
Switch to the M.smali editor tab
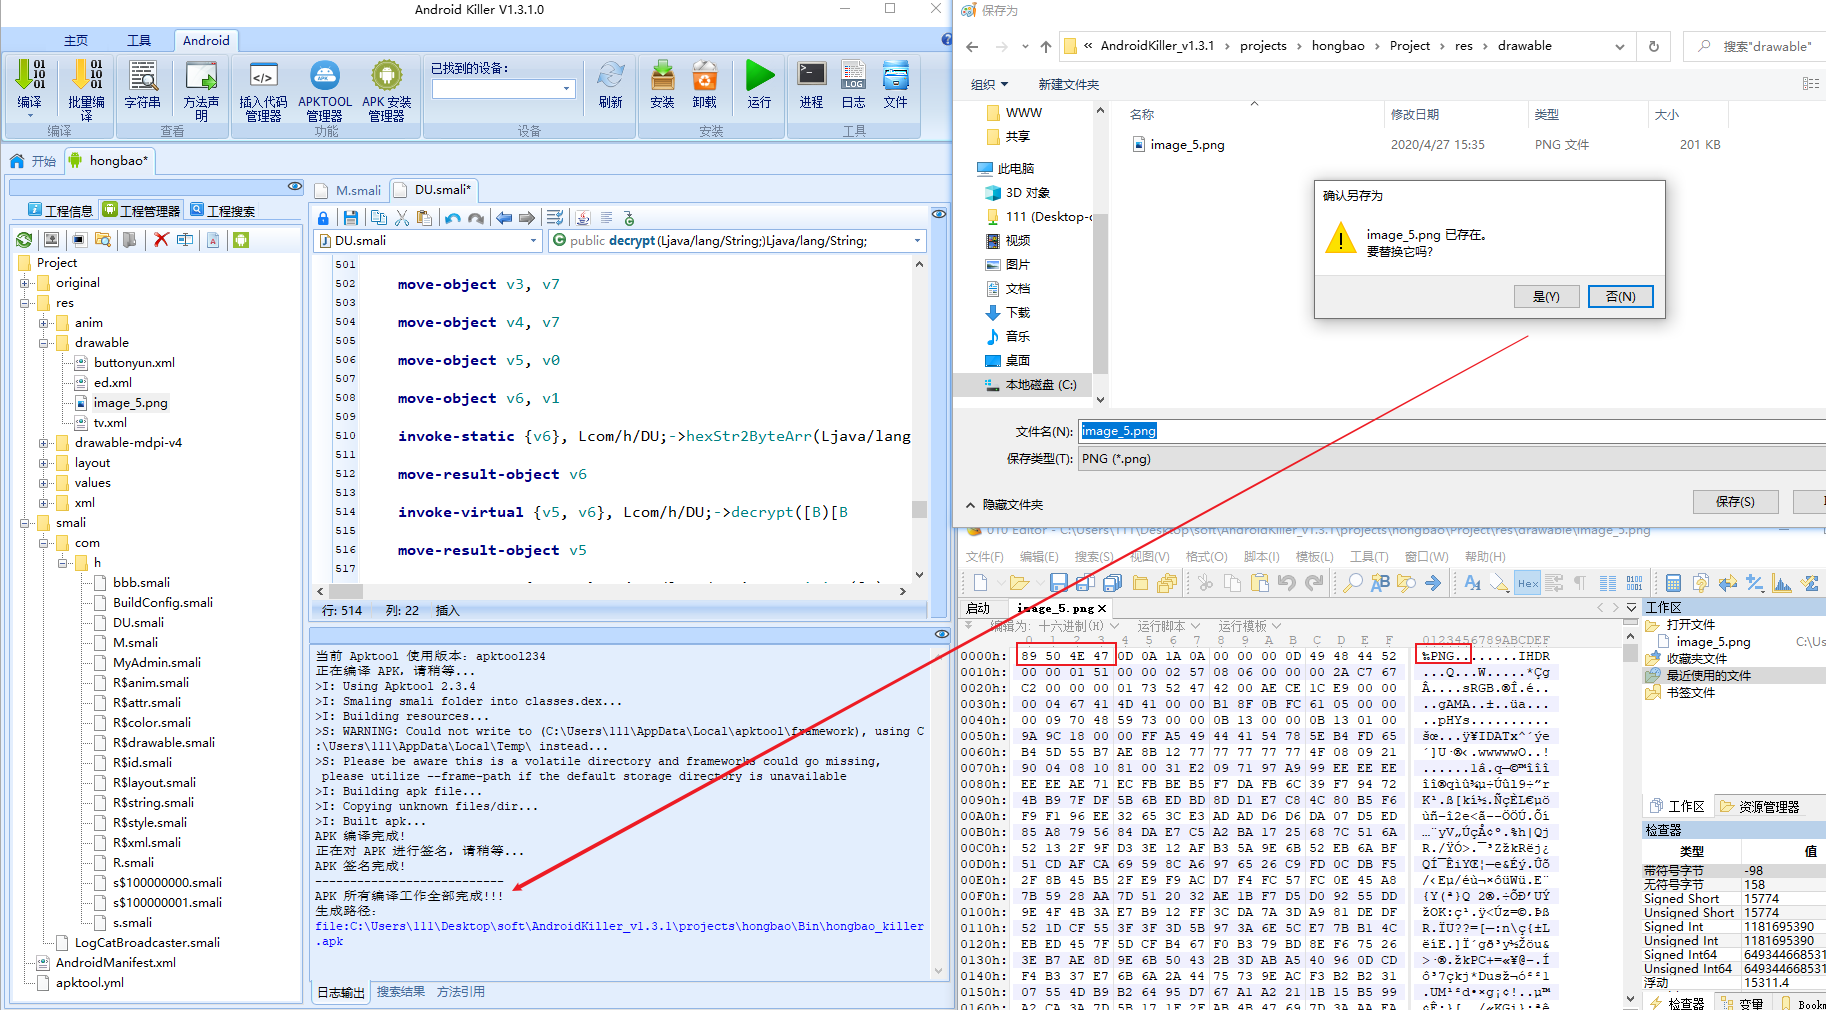coord(349,190)
